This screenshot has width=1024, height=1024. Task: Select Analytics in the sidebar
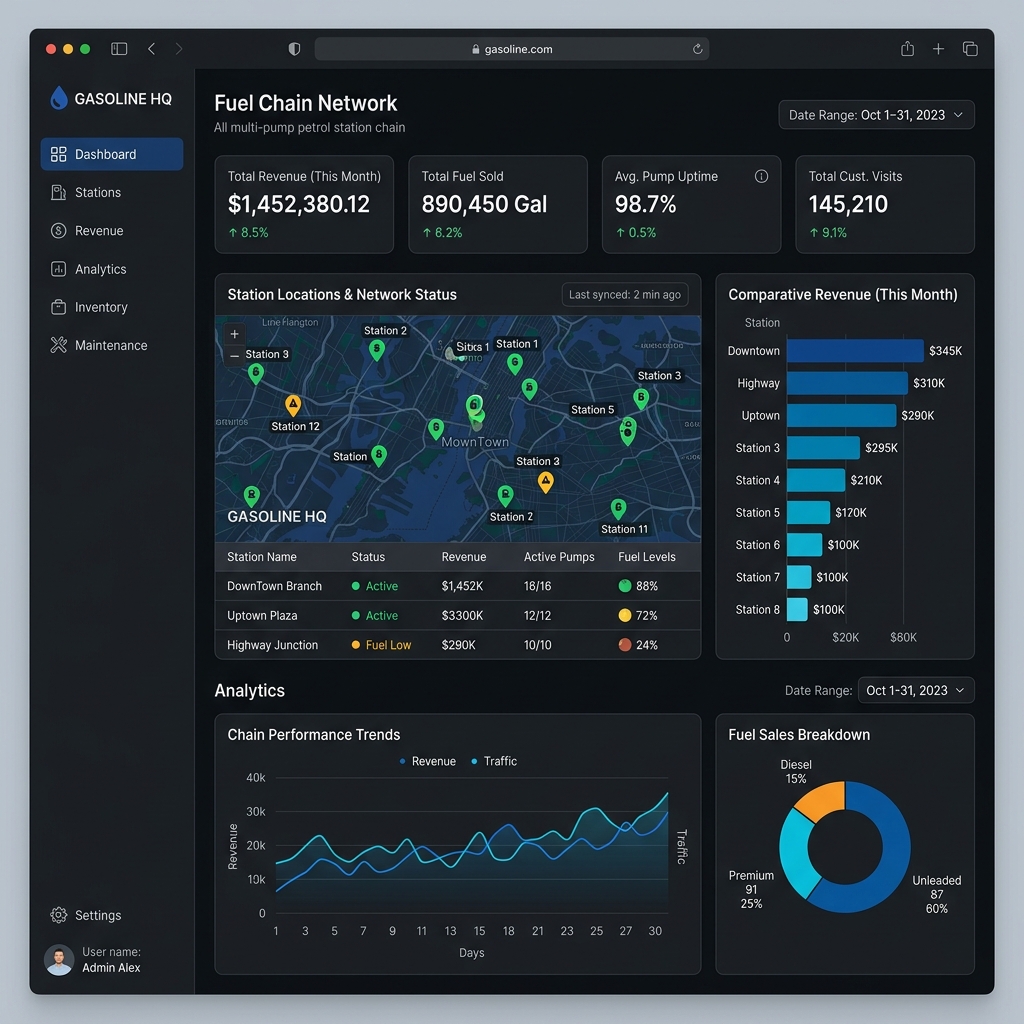[x=112, y=269]
